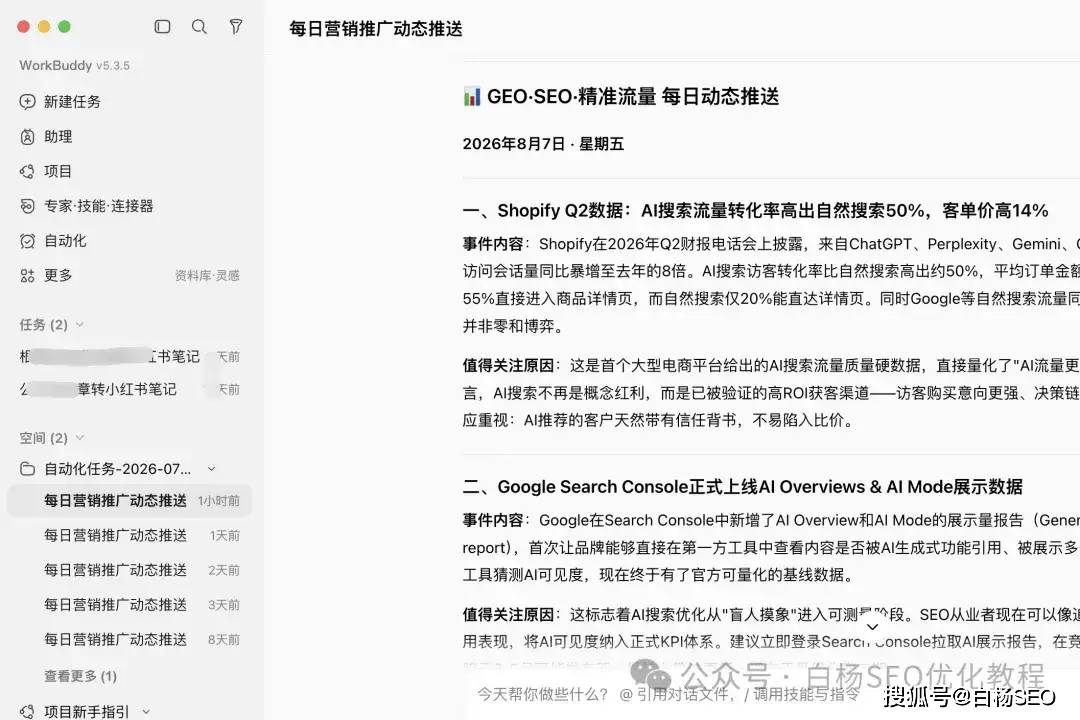Screen dimensions: 1080x720
Task: Click the scroll-to-bottom down arrow
Action: point(872,627)
